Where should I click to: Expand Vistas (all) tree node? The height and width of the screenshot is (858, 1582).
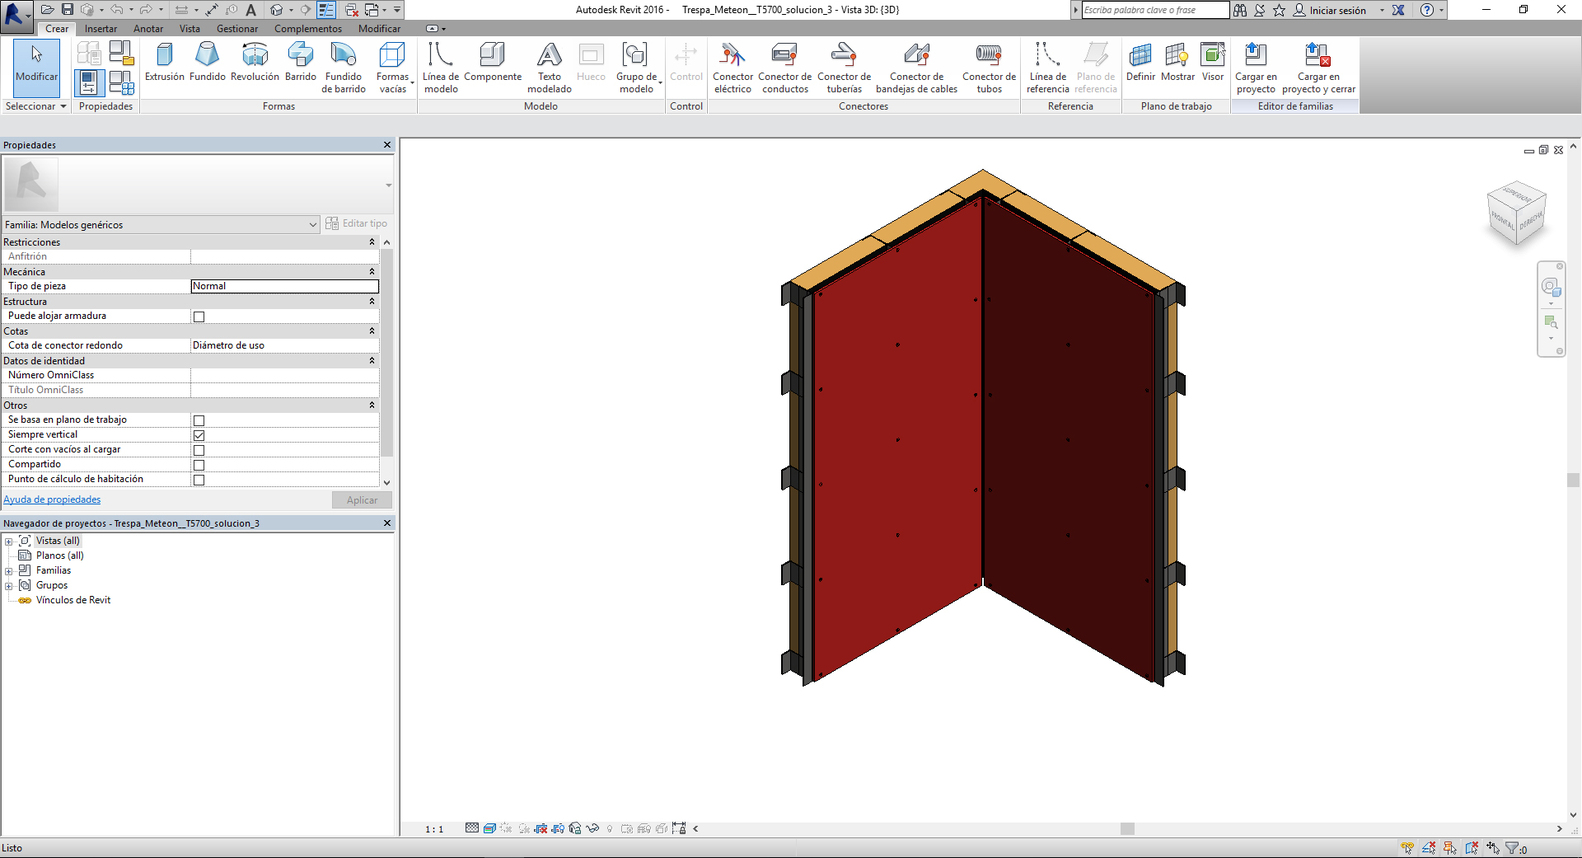9,541
